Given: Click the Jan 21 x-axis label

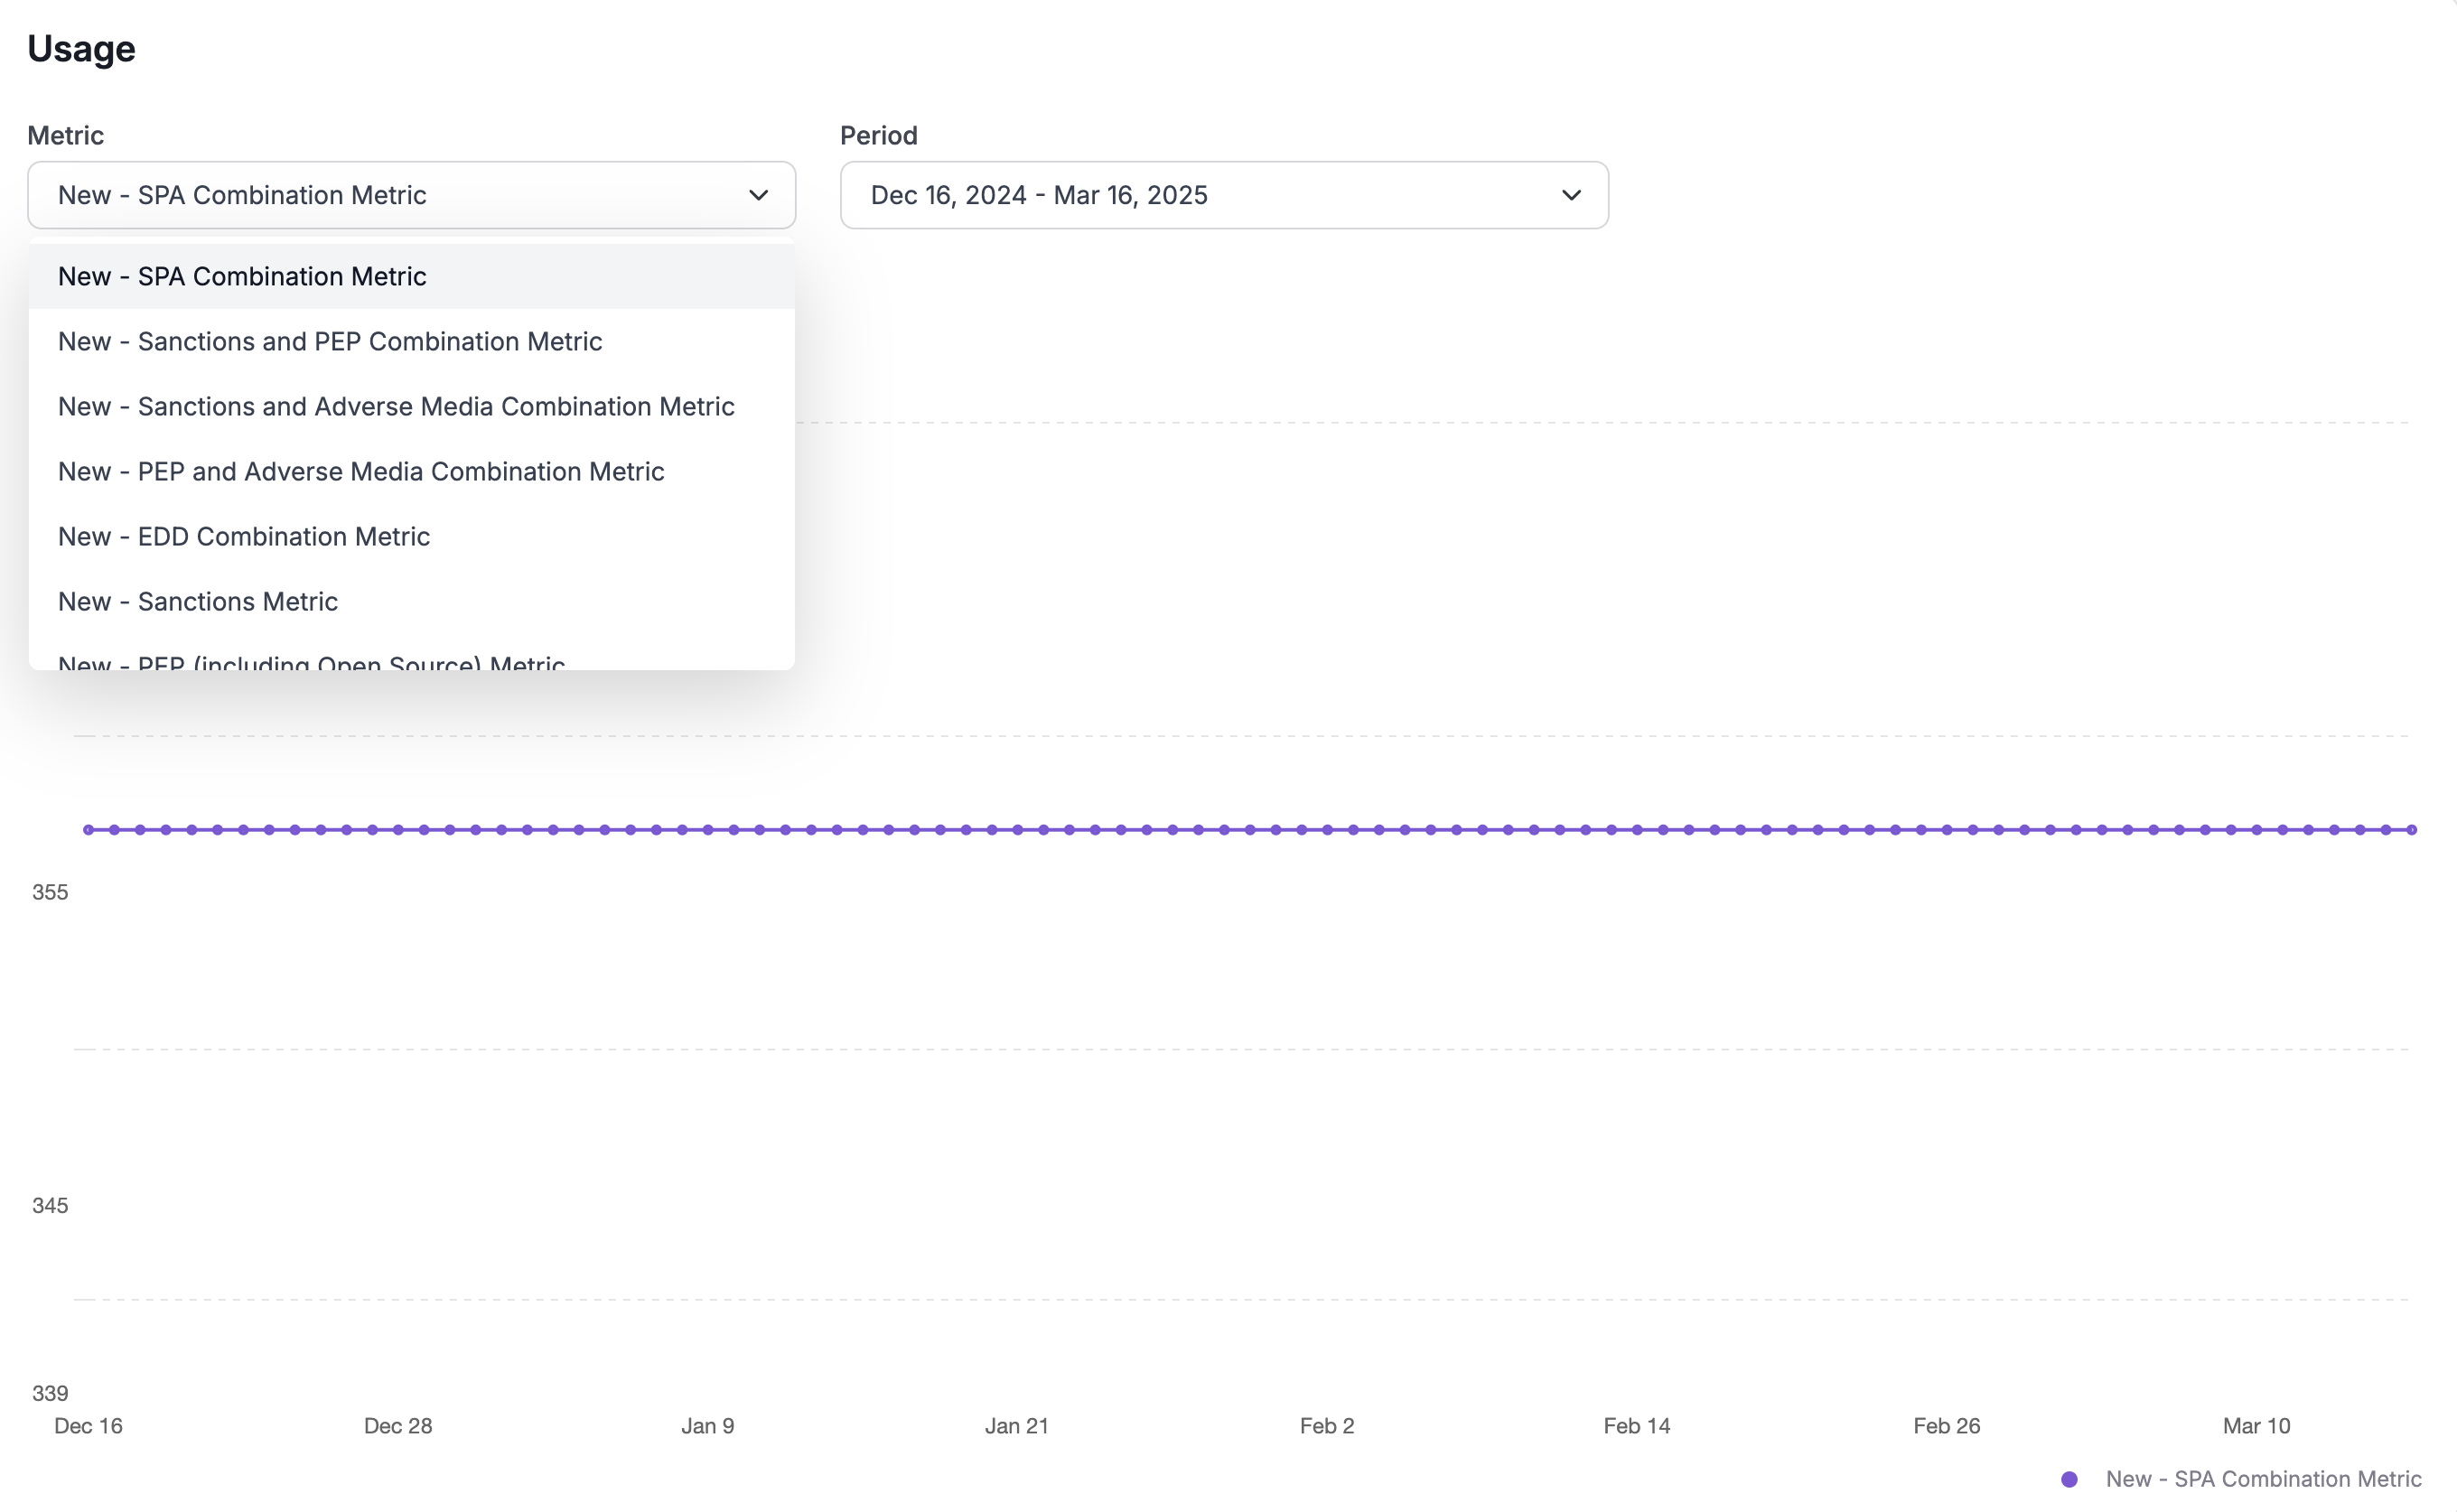Looking at the screenshot, I should pos(1016,1426).
